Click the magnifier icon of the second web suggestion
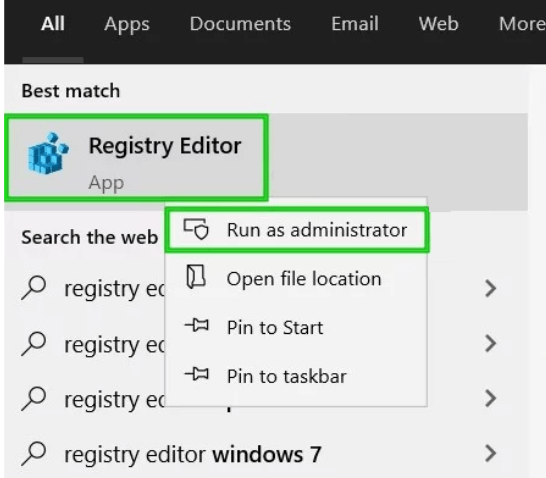Screen dimensions: 546x478 [x=34, y=344]
